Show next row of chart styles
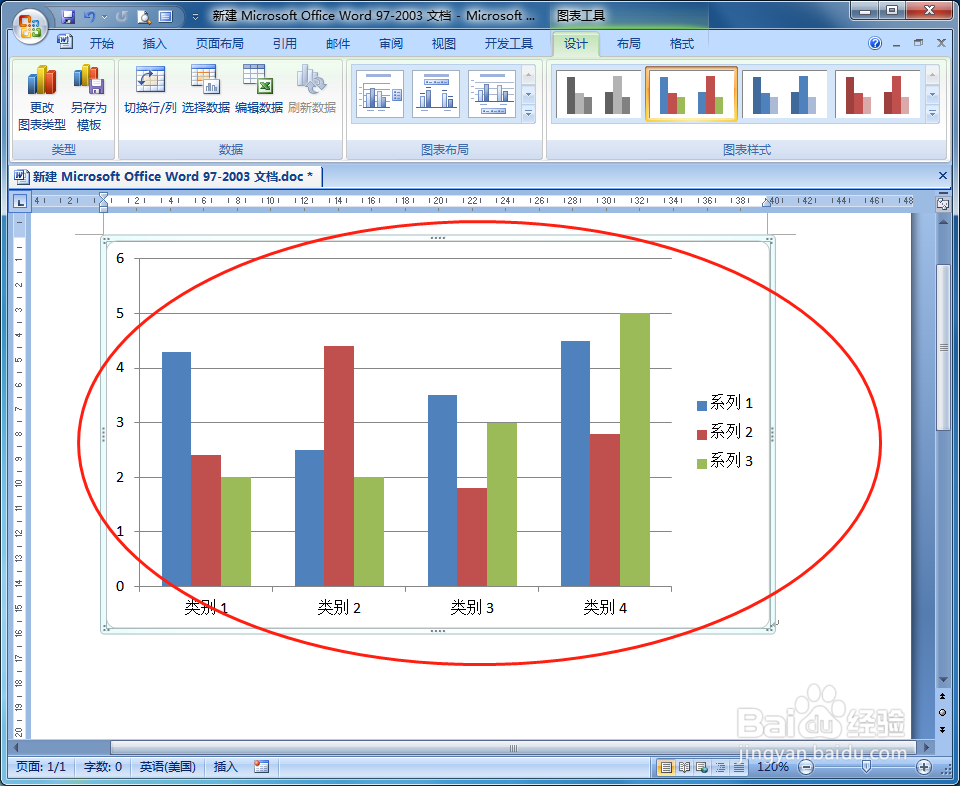The image size is (960, 786). pos(932,95)
